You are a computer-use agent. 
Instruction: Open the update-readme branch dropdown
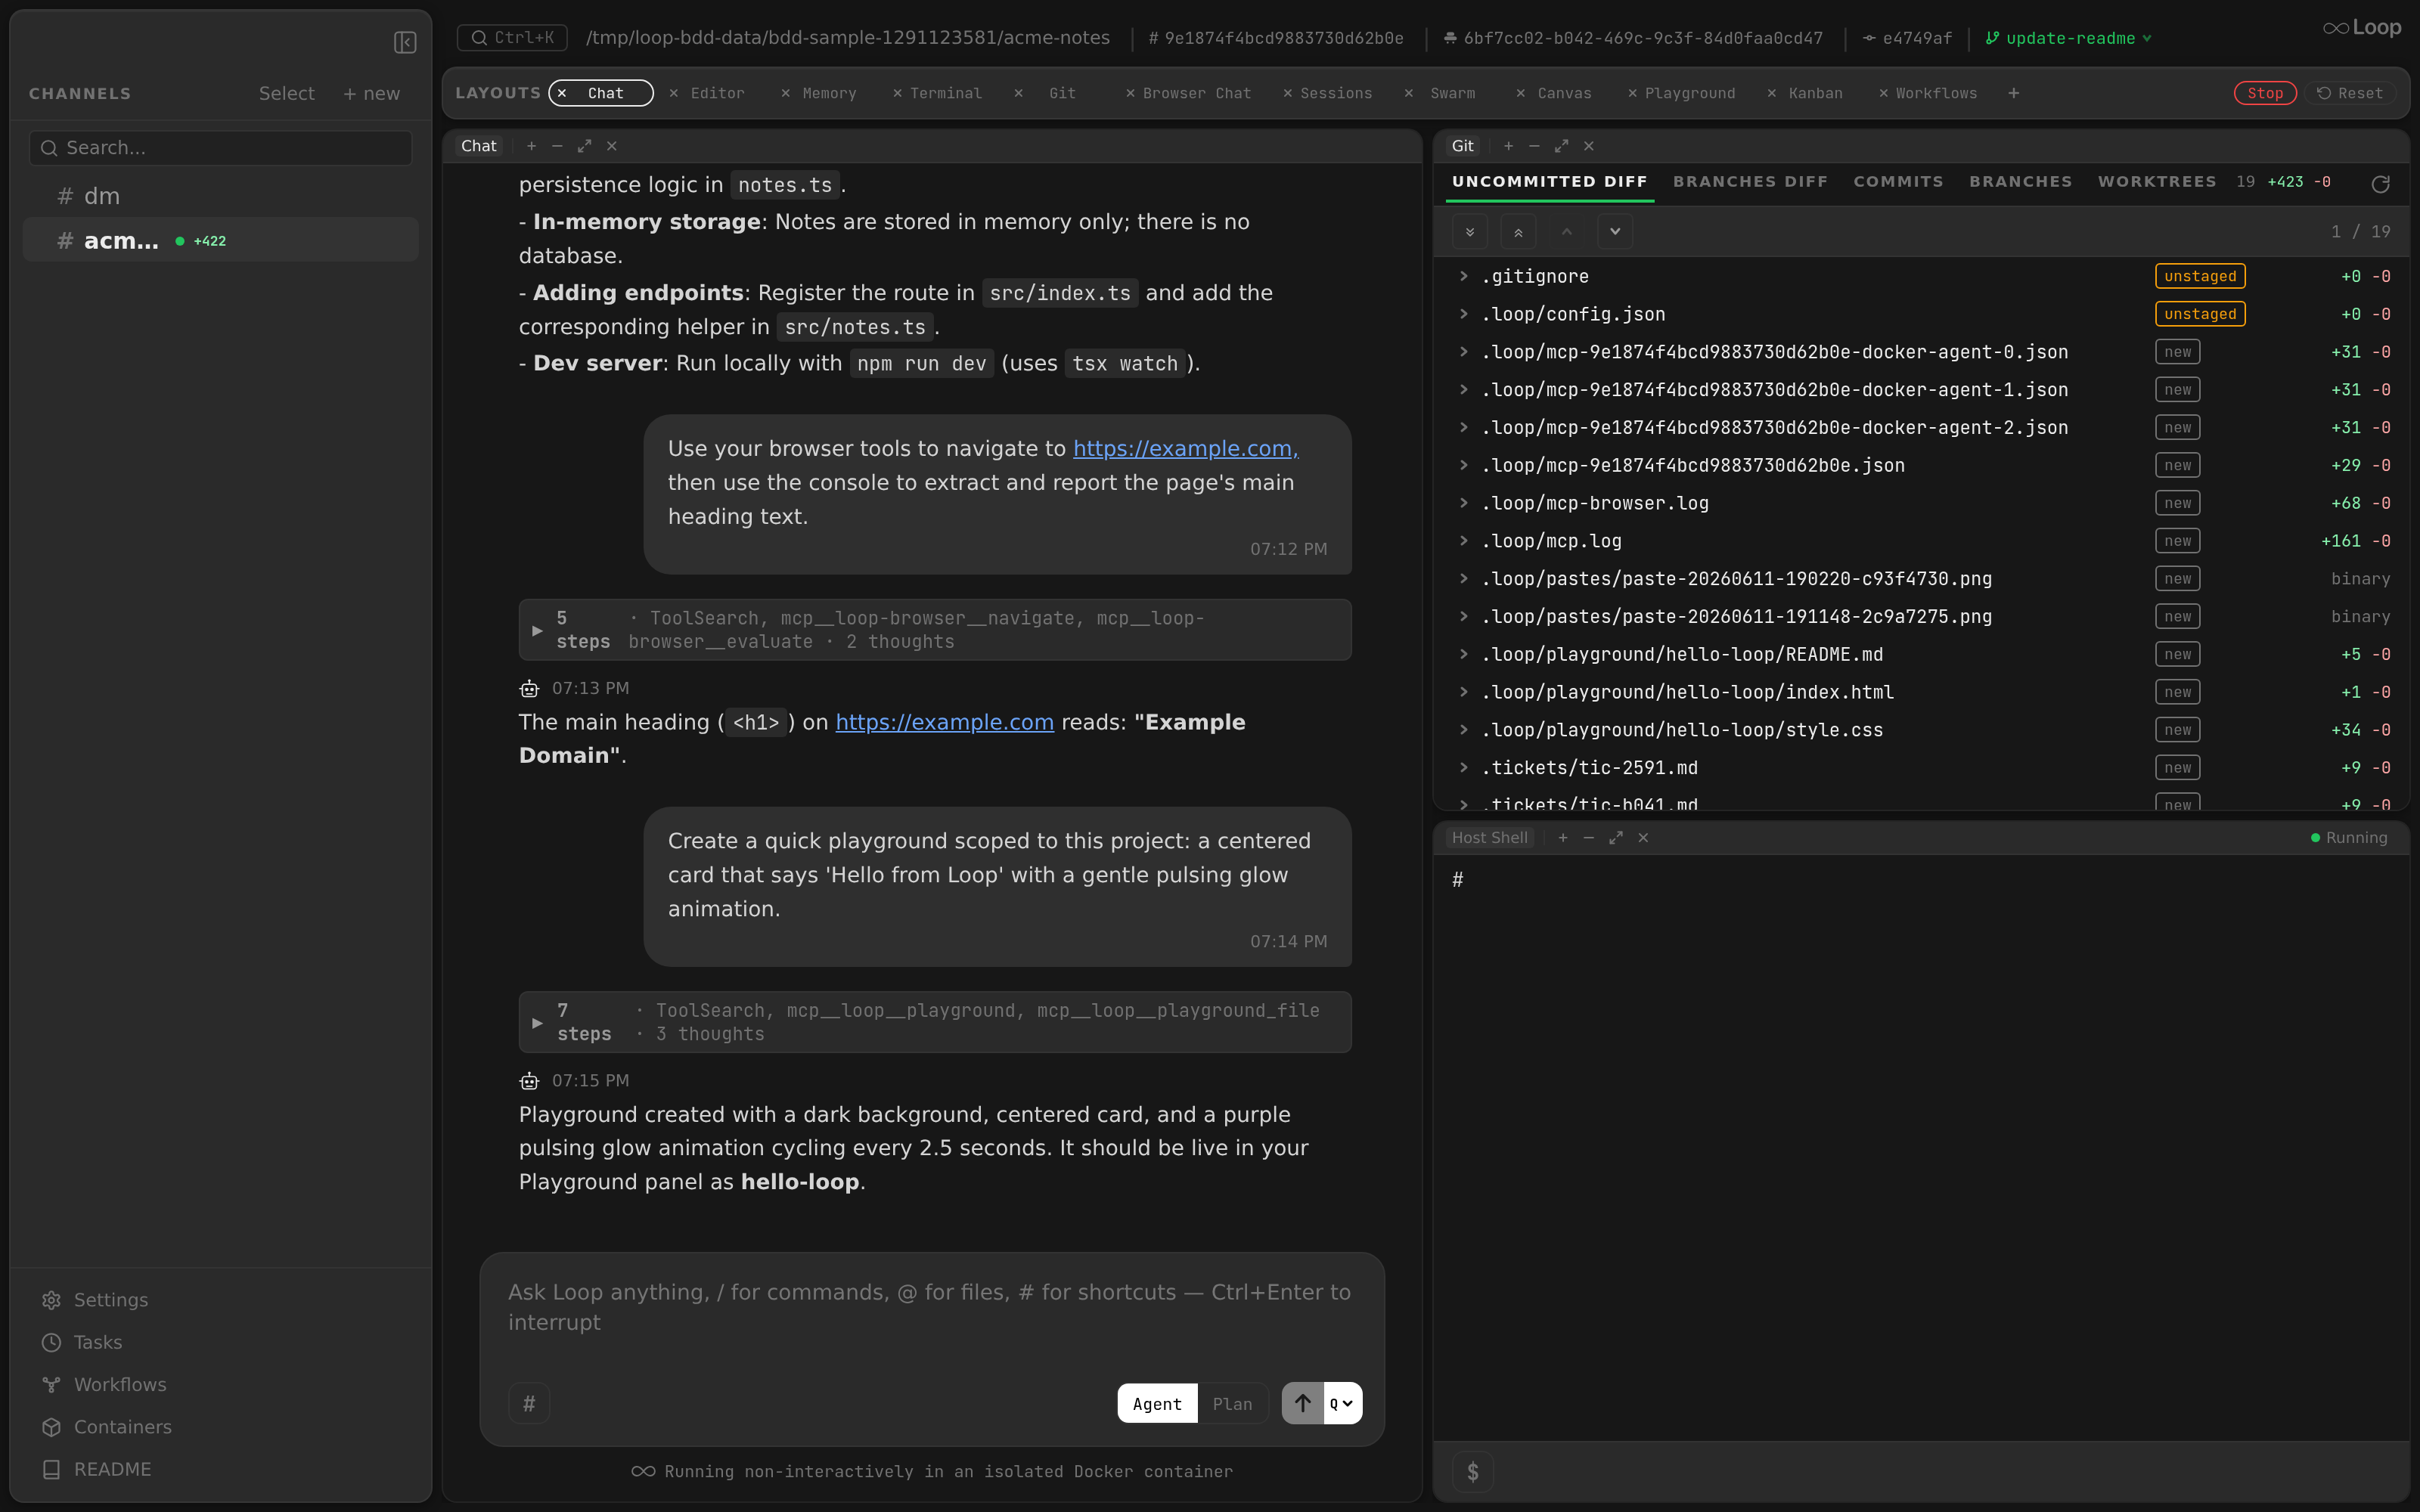[x=2068, y=38]
